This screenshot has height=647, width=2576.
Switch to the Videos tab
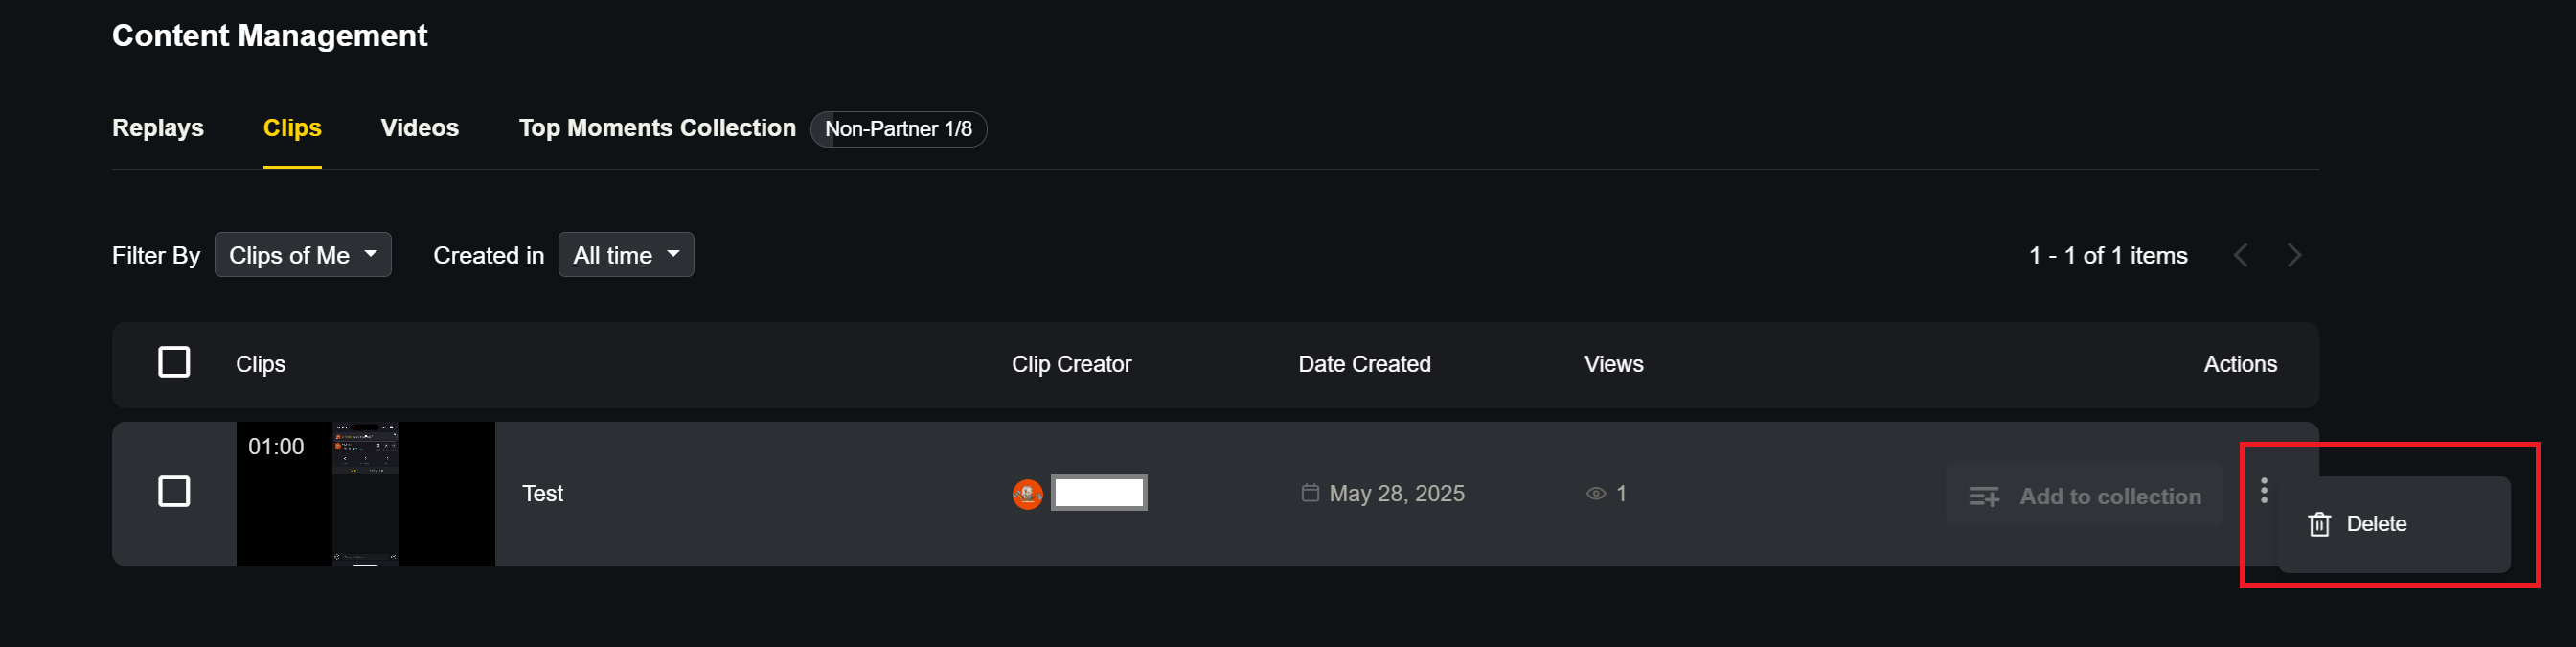[420, 128]
